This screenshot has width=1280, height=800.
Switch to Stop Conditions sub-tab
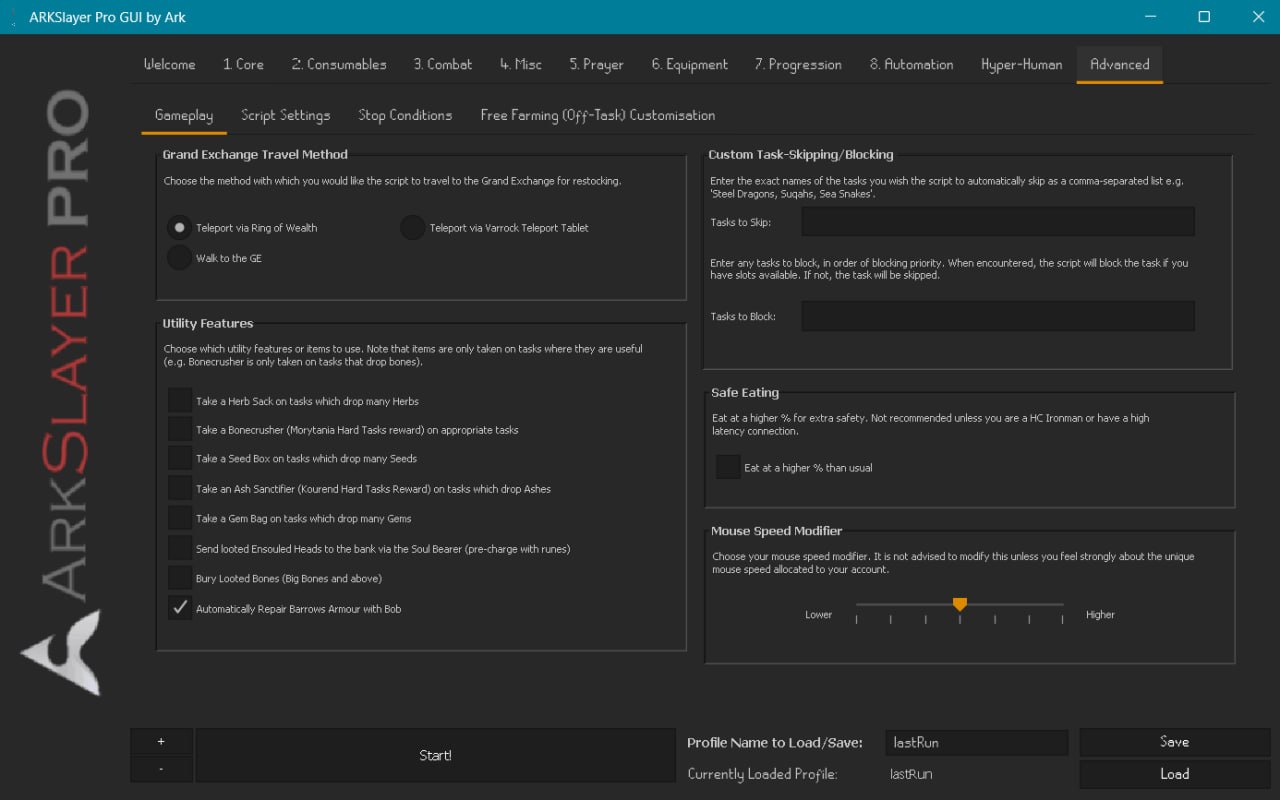[405, 115]
